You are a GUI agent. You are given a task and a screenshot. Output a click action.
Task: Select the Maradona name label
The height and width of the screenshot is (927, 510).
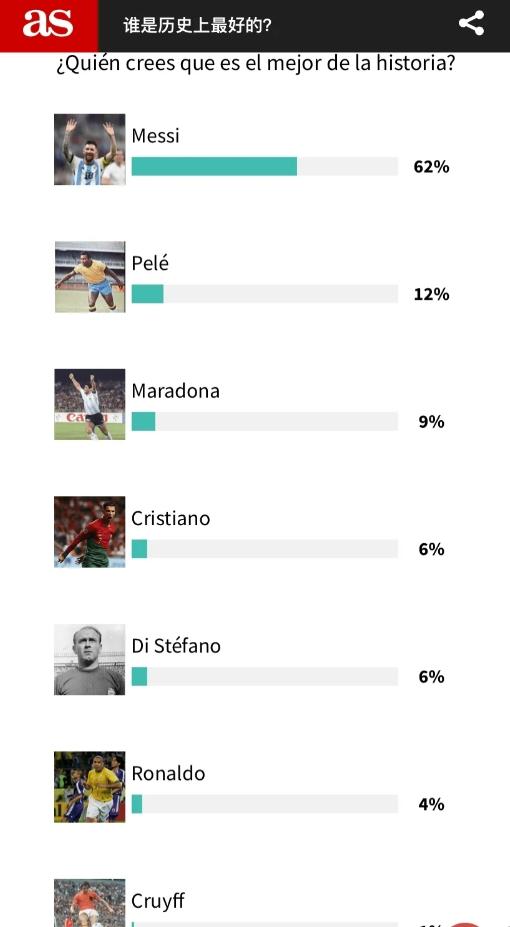click(x=176, y=391)
